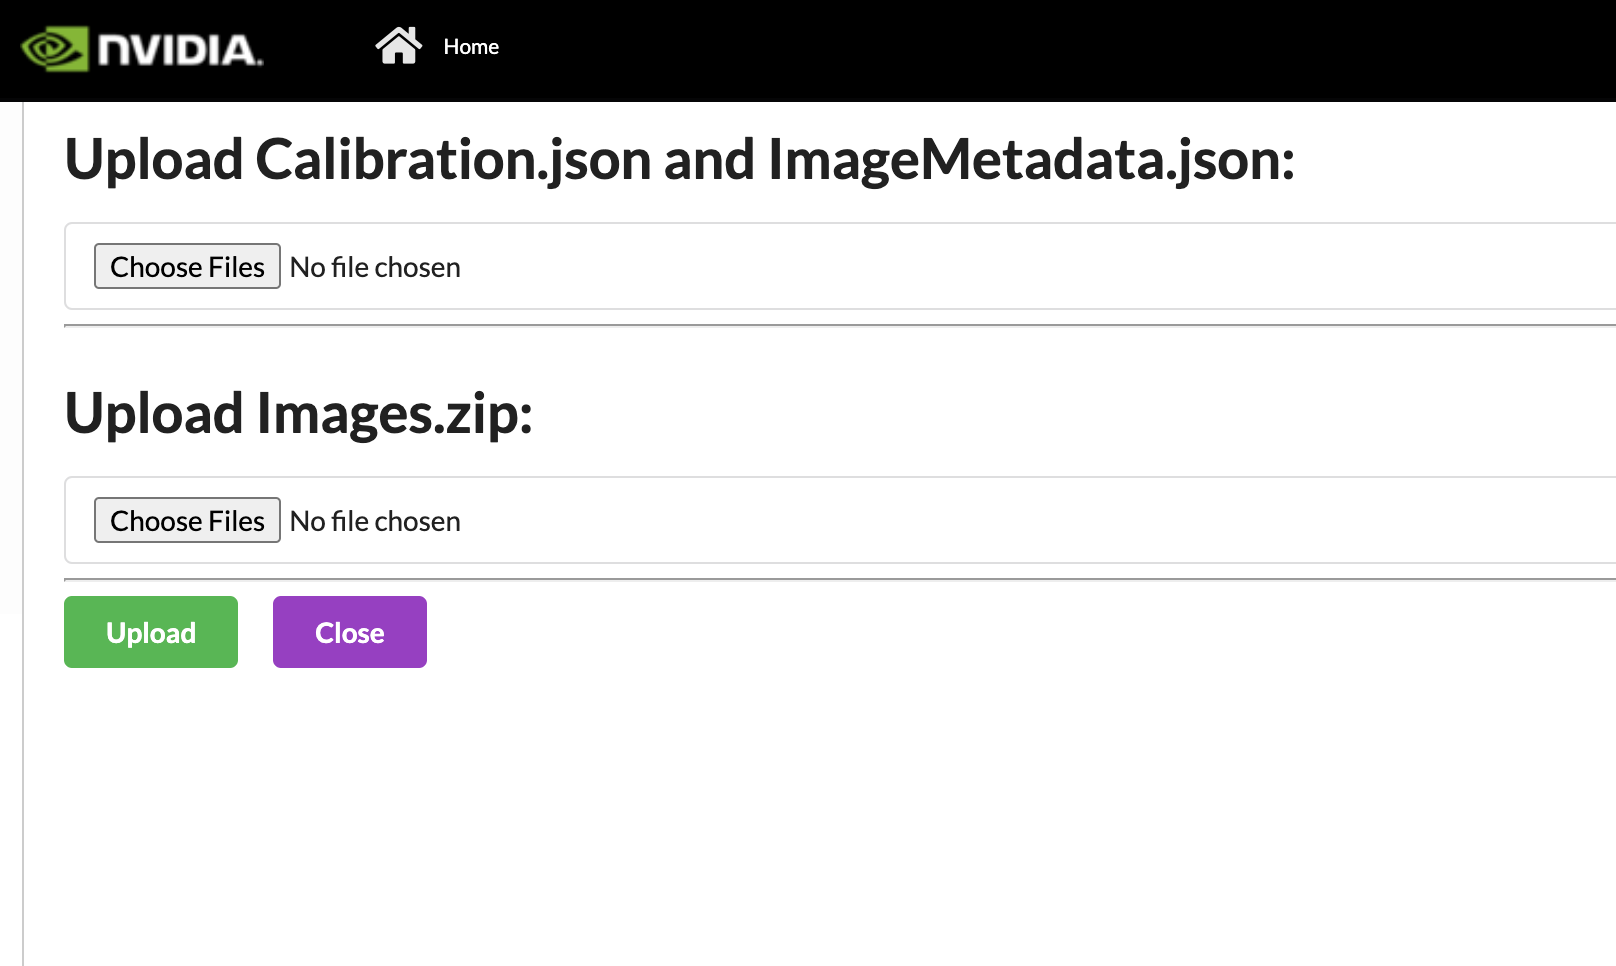Click the divider line below Calibration input
The image size is (1616, 966).
[800, 325]
